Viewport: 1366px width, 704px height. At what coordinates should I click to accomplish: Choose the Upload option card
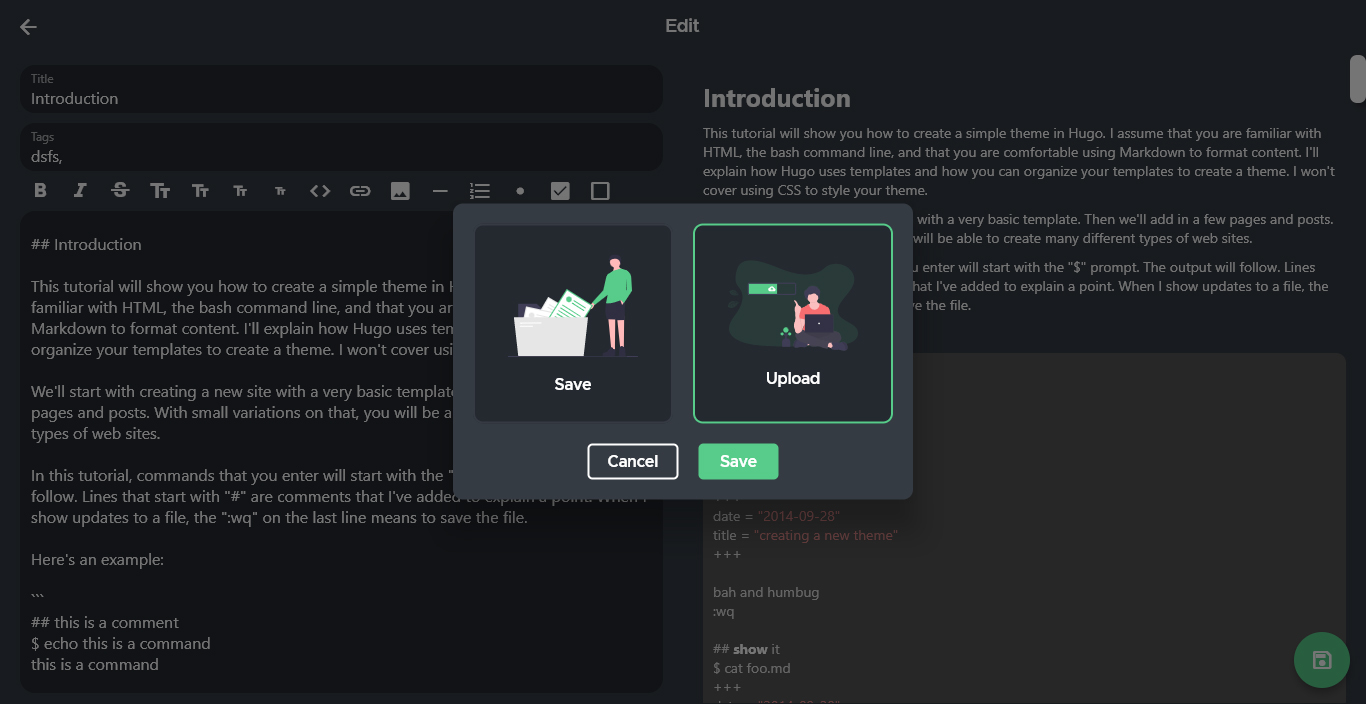(793, 323)
